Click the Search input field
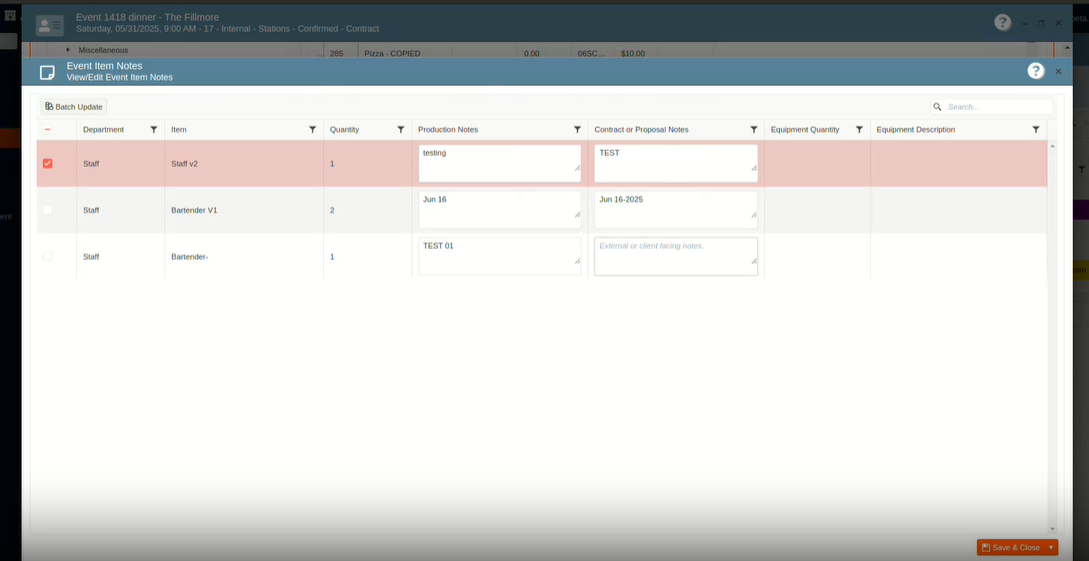The image size is (1089, 561). tap(997, 107)
